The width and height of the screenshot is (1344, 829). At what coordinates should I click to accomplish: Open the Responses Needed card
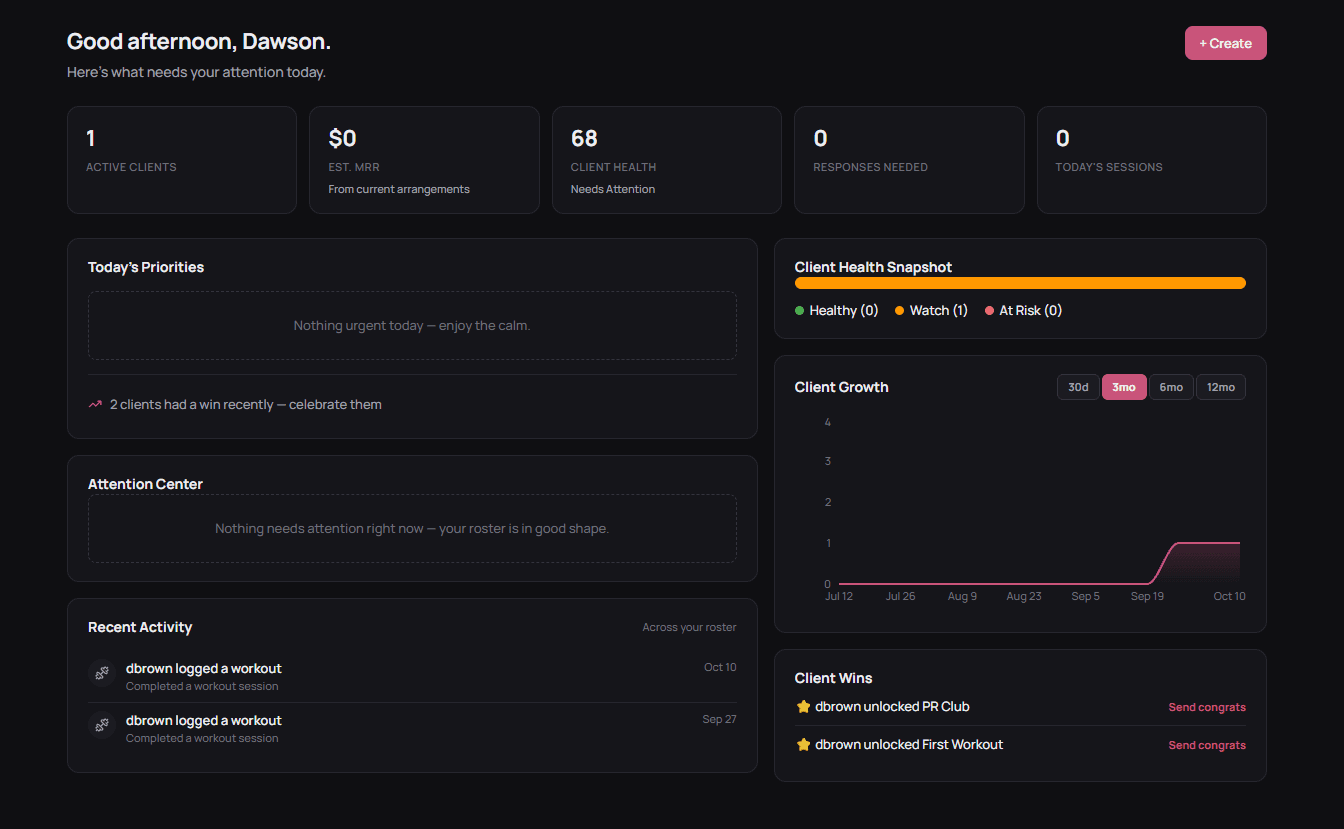(909, 160)
